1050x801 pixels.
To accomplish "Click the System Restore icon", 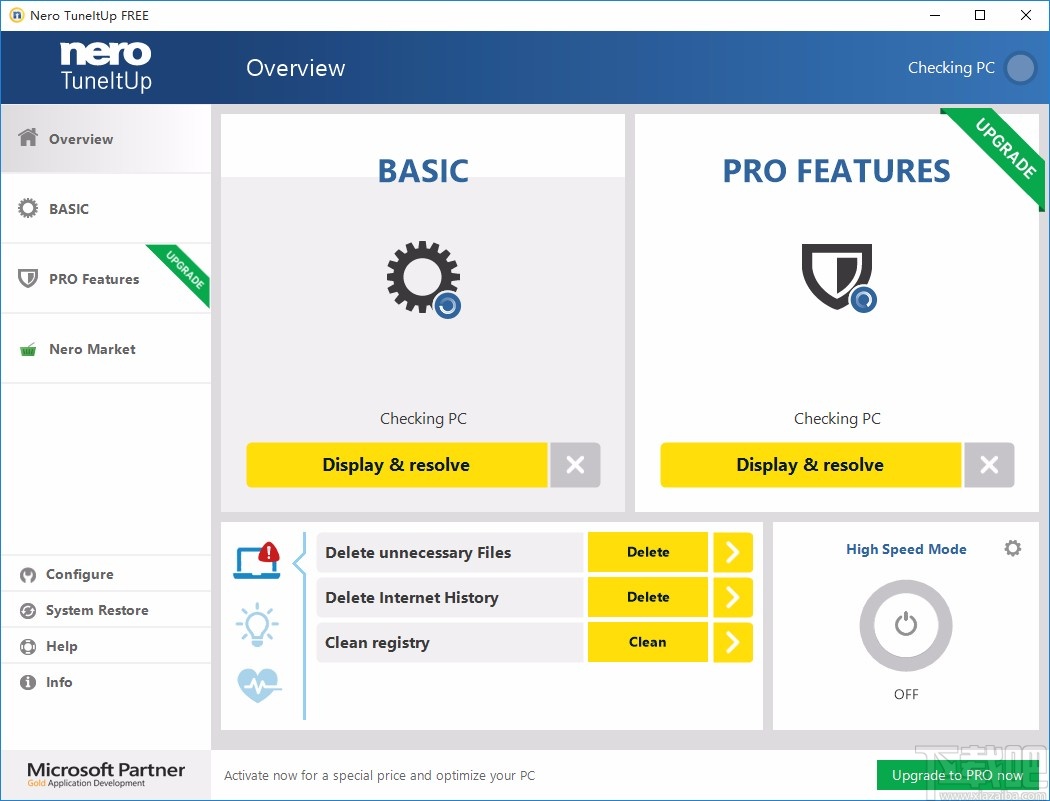I will [28, 610].
